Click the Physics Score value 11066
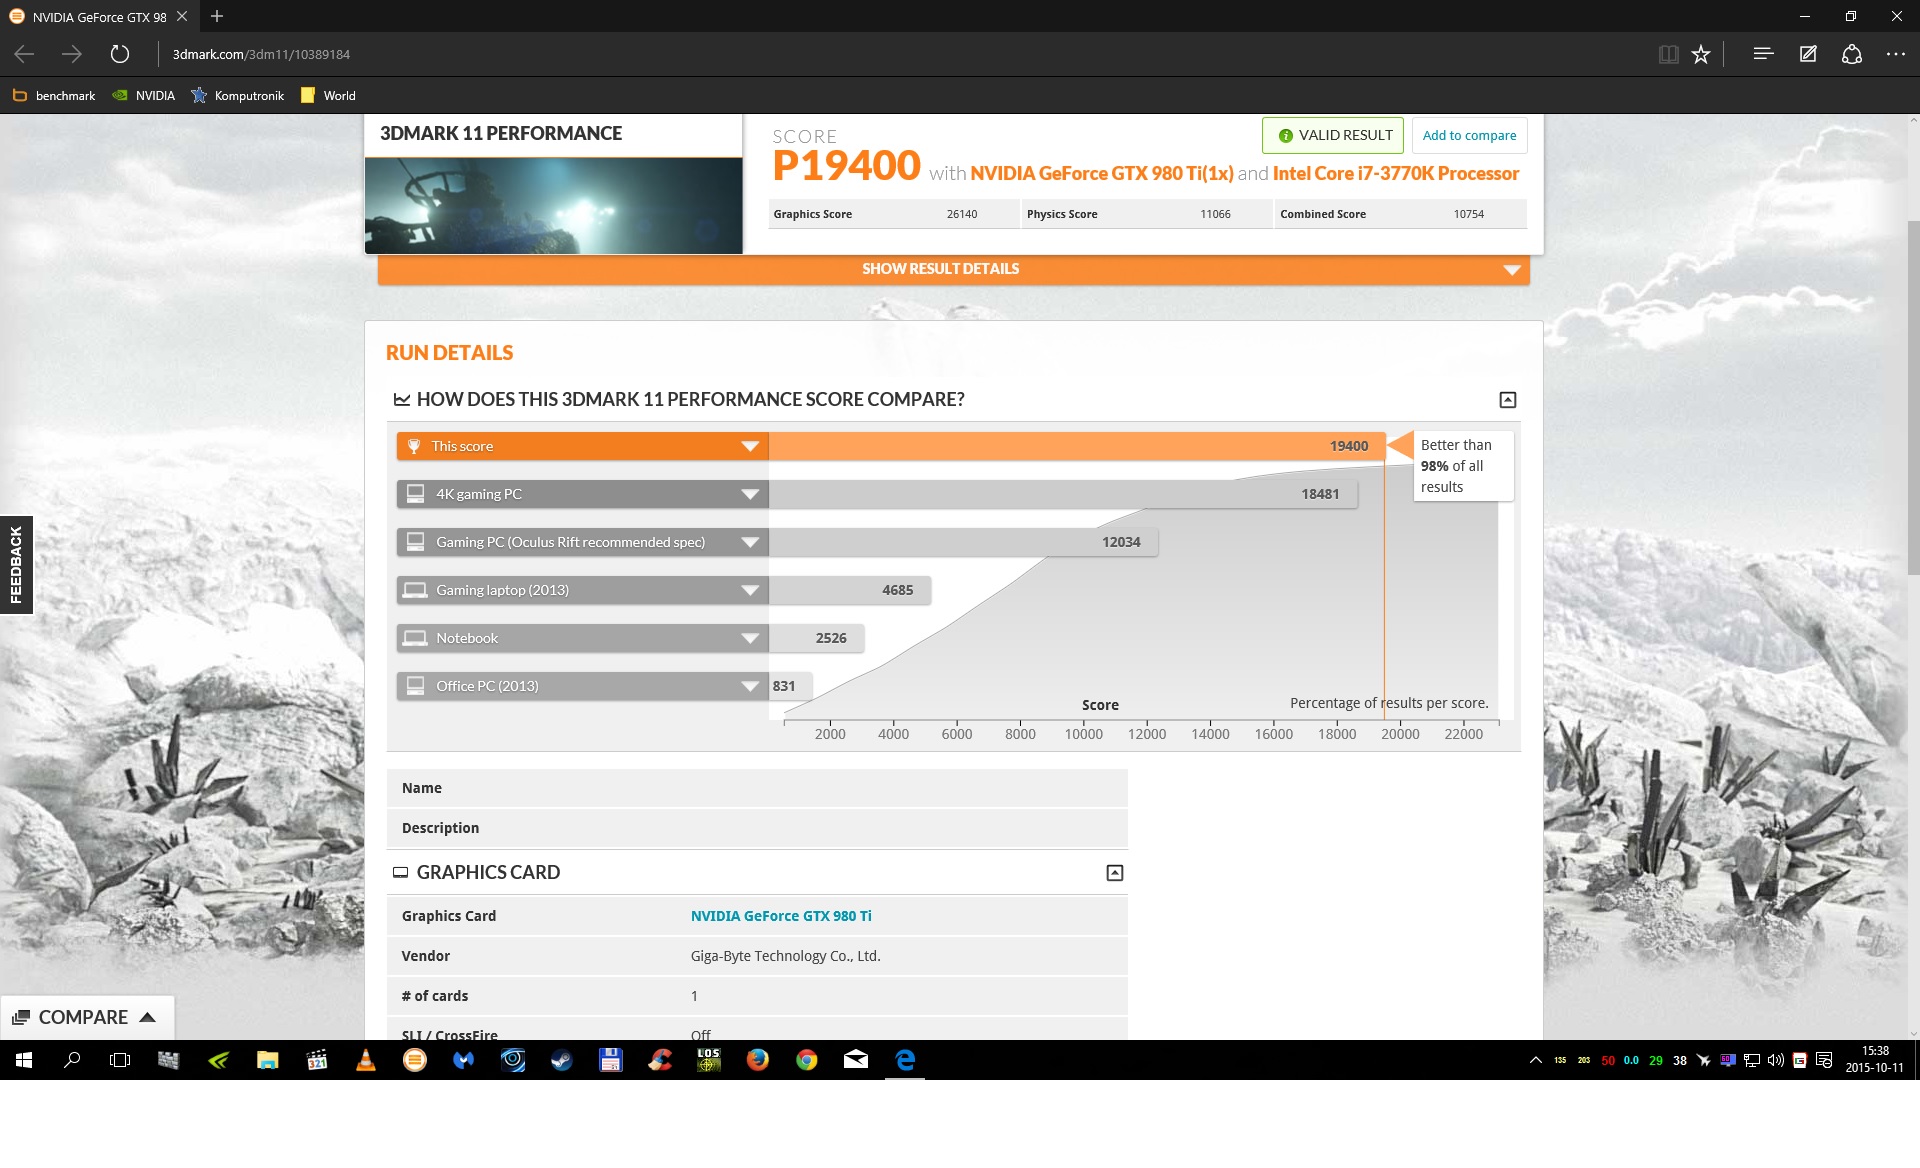Image resolution: width=1920 pixels, height=1168 pixels. (x=1215, y=214)
